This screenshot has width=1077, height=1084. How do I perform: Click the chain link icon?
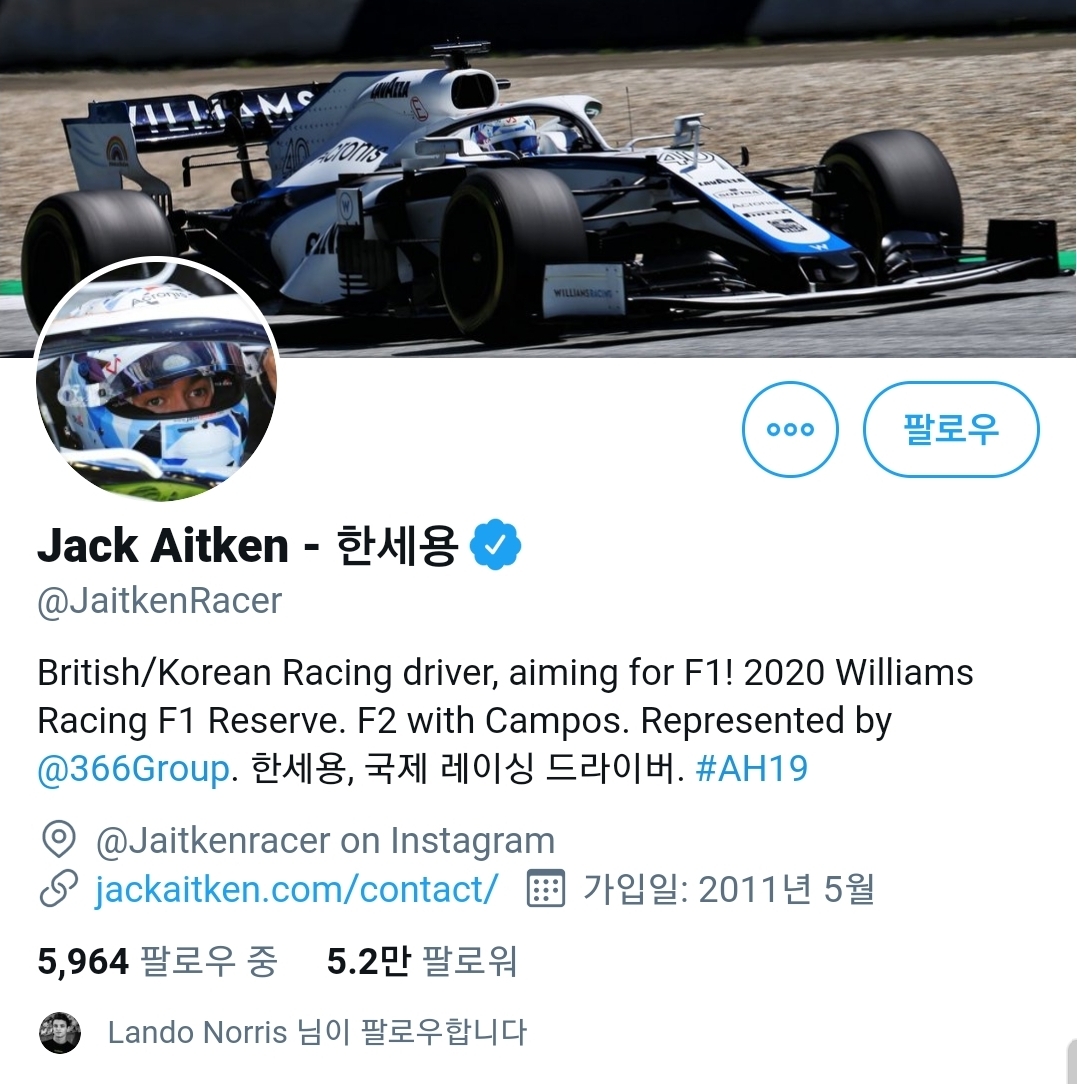[59, 889]
